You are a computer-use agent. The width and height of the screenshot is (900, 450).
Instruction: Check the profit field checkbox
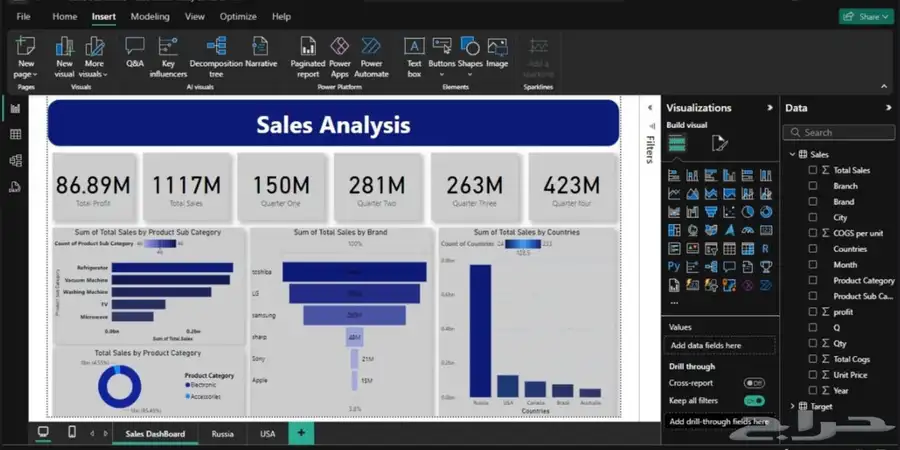point(813,312)
